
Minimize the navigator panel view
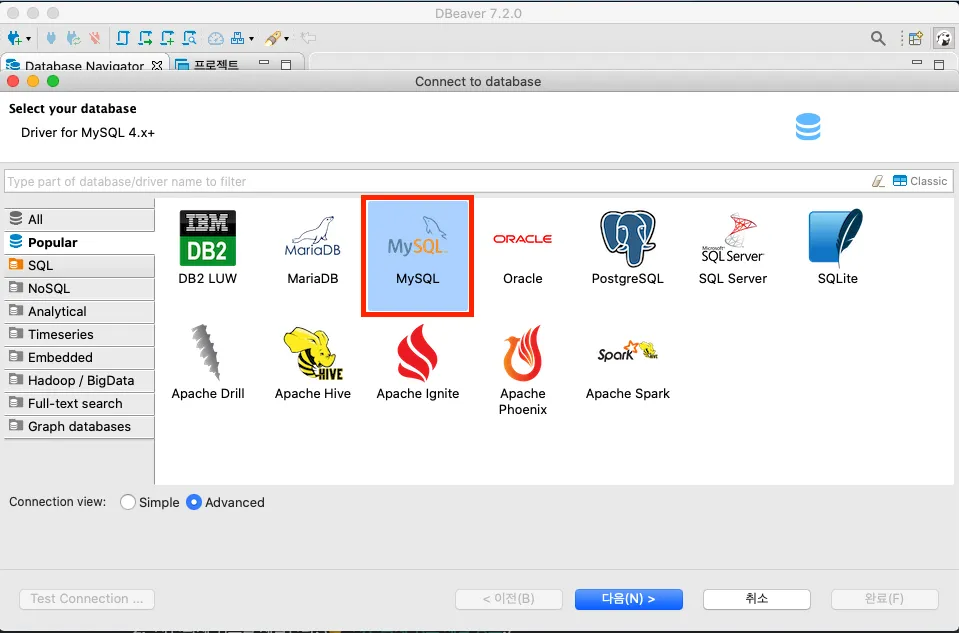click(x=264, y=63)
